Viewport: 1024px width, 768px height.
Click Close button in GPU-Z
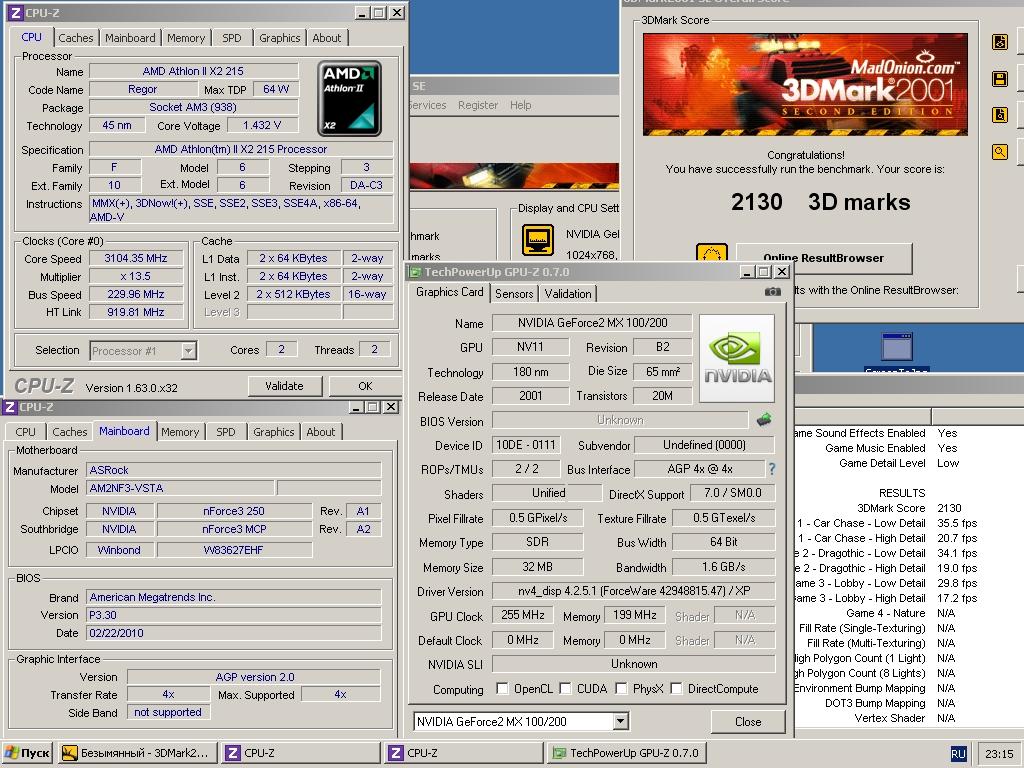748,722
